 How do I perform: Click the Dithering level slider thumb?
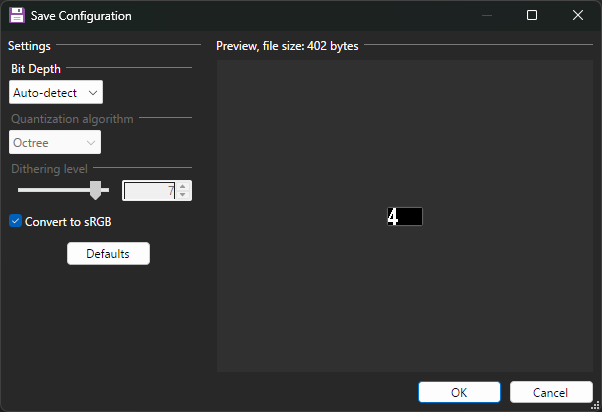96,190
